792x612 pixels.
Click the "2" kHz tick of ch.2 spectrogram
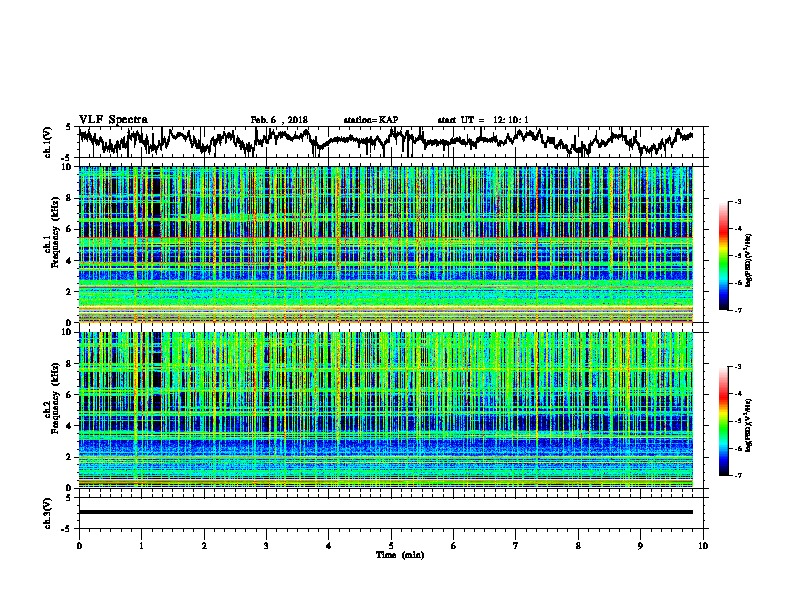click(70, 457)
